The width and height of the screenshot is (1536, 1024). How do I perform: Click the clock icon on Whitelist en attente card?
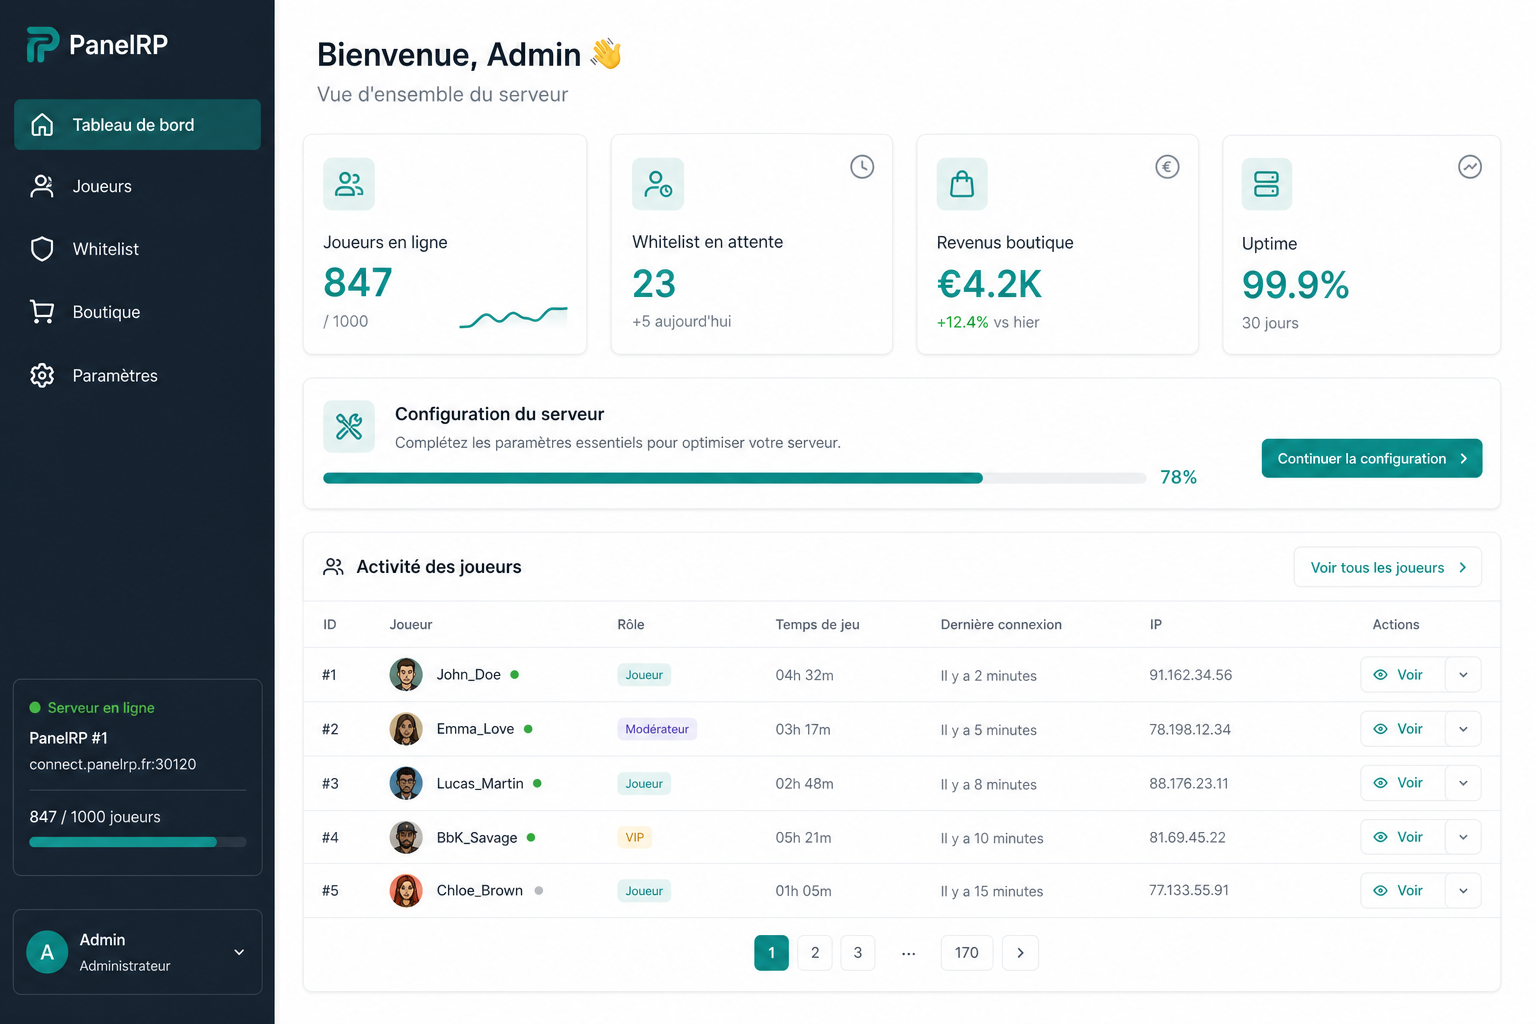click(862, 167)
